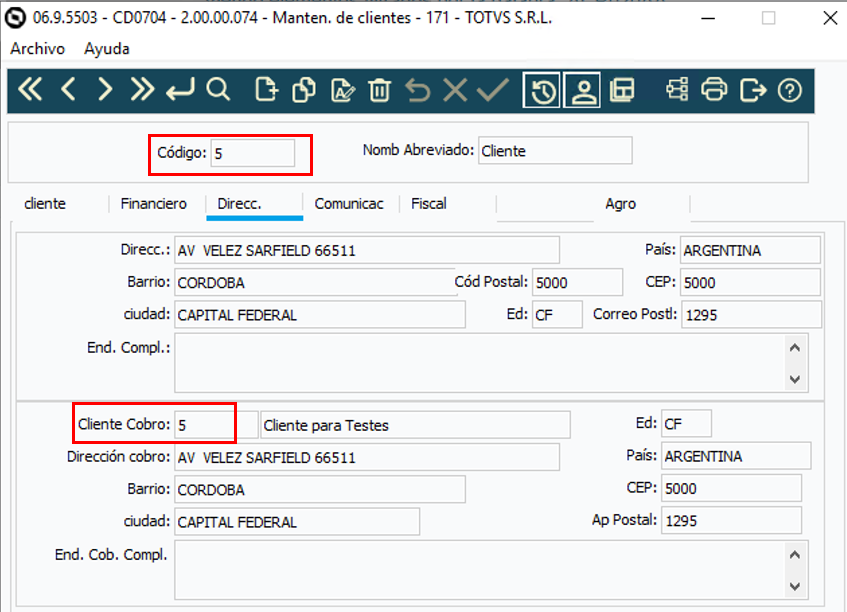Open the Archivo menu
The height and width of the screenshot is (612, 847).
(37, 49)
